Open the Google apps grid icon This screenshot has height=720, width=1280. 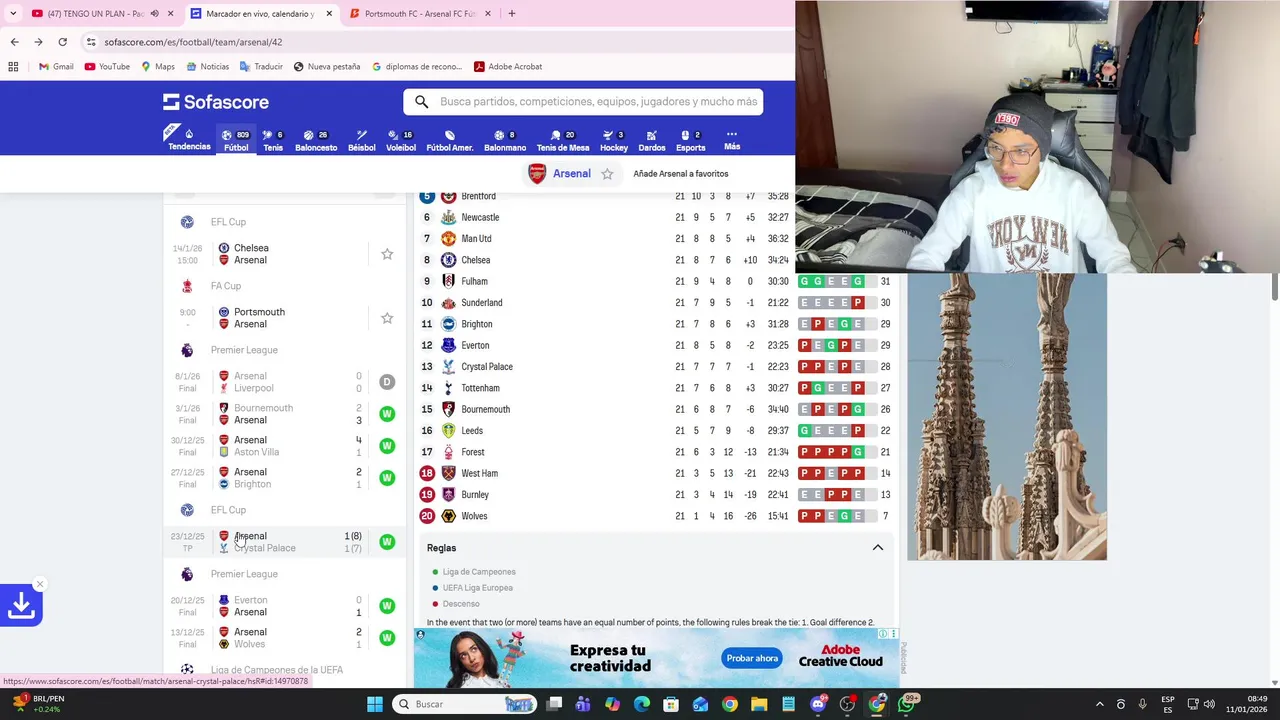[13, 67]
